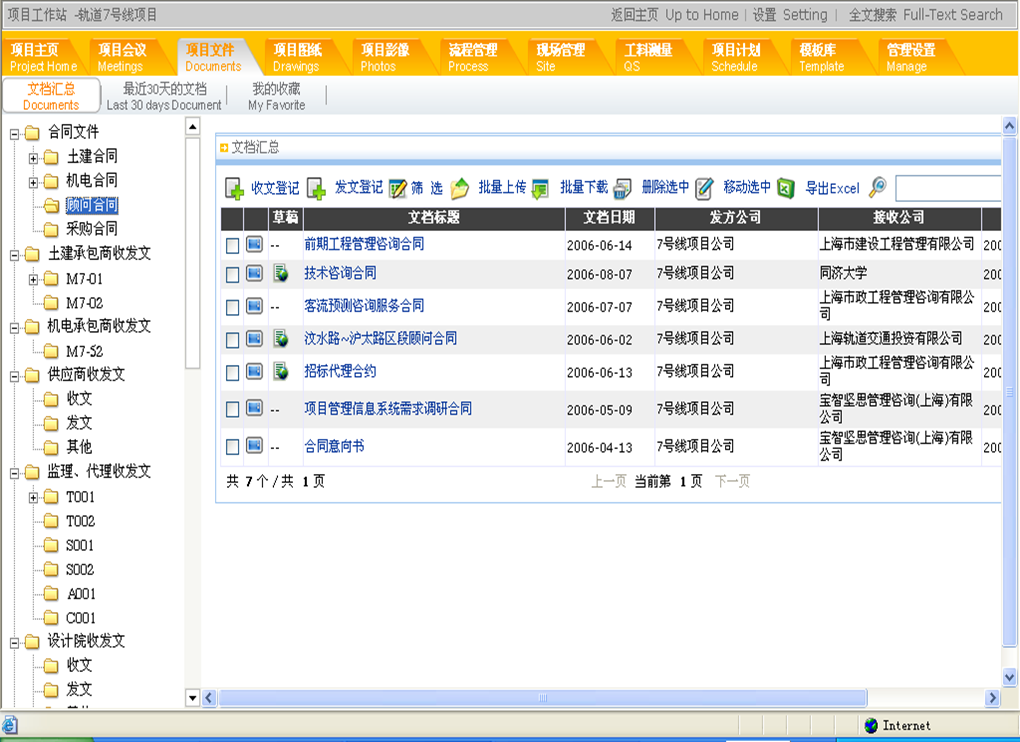Image resolution: width=1020 pixels, height=742 pixels.
Task: Click the small icon beside 文档汇总 panel title
Action: (x=224, y=148)
